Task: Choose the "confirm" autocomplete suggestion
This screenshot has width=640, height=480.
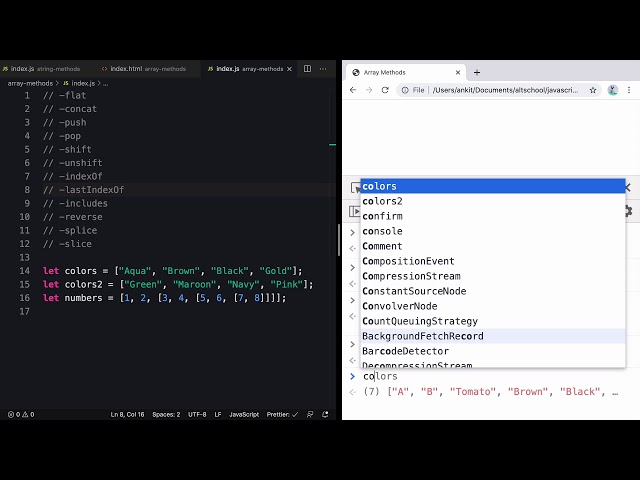Action: click(493, 216)
